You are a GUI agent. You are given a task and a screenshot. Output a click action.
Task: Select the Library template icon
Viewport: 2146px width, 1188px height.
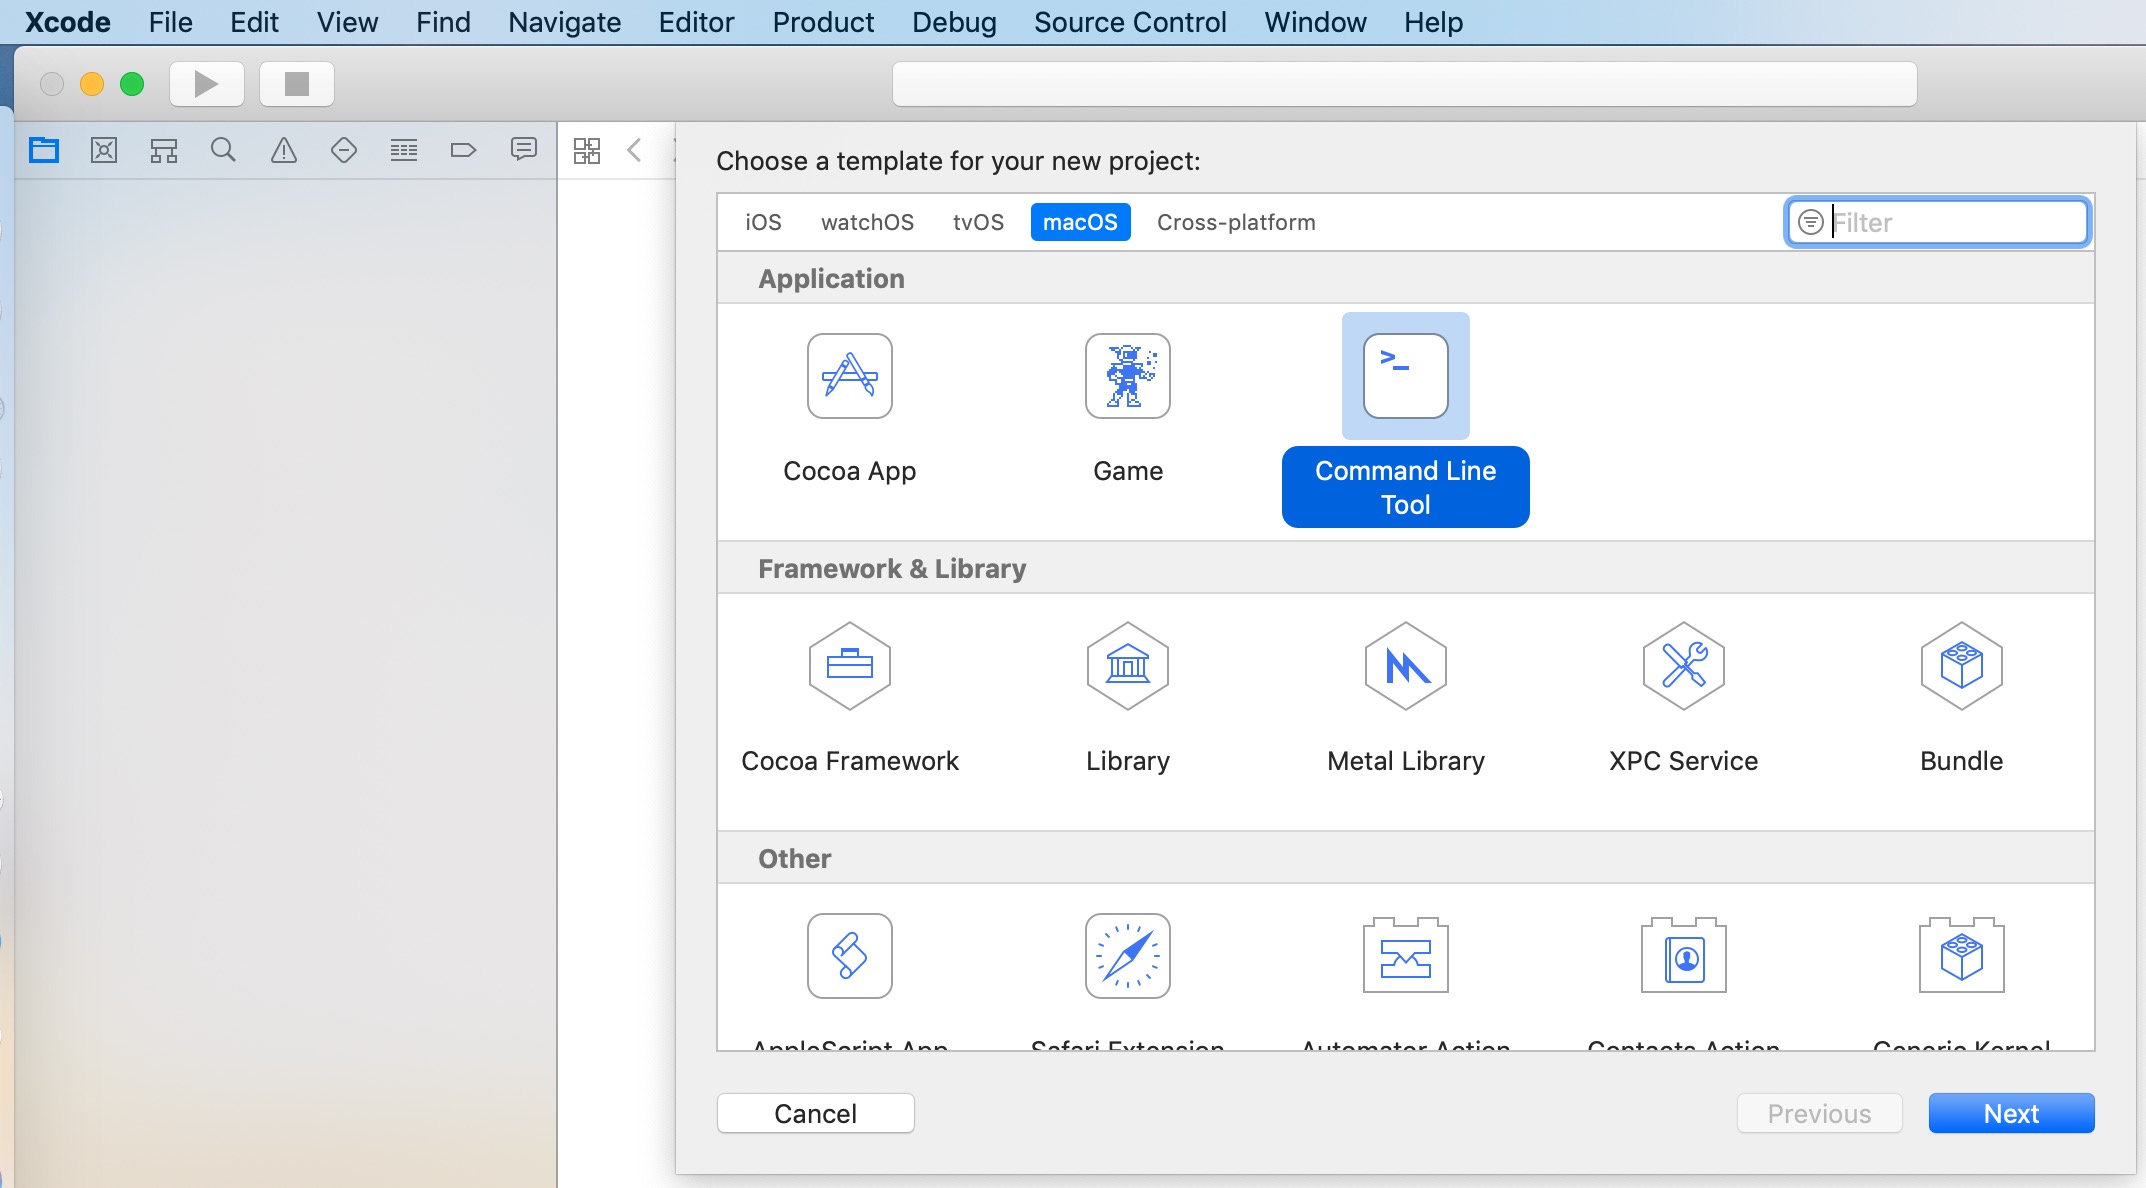[x=1128, y=666]
